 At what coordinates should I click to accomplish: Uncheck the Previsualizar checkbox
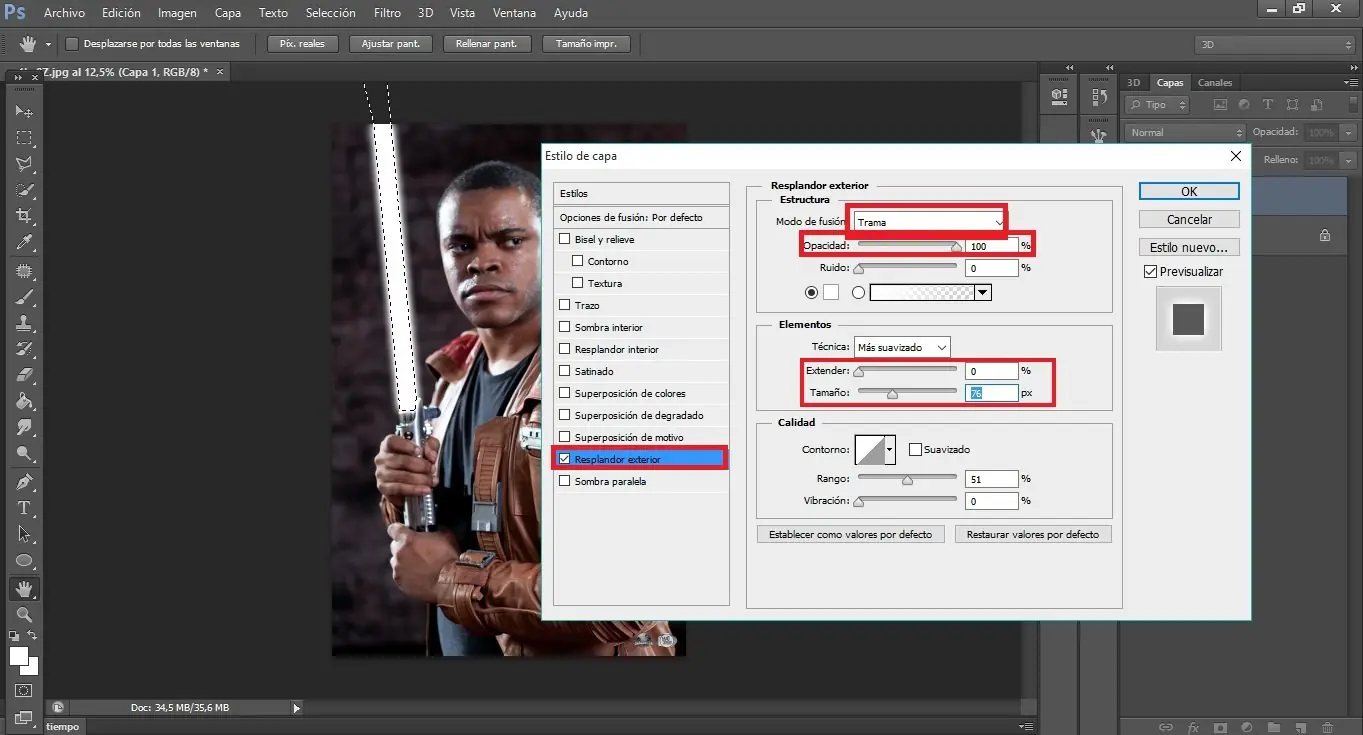(1150, 272)
